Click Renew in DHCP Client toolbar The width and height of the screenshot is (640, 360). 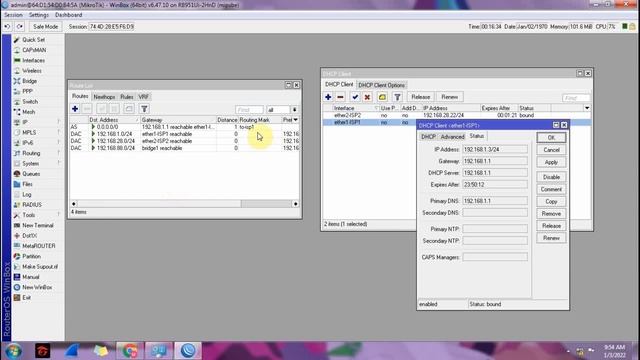pos(449,97)
